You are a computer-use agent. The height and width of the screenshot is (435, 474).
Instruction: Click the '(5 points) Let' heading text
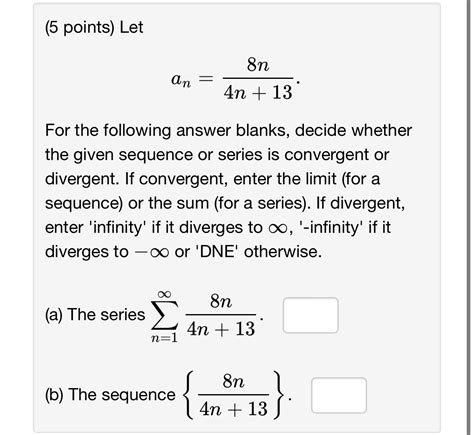[94, 27]
